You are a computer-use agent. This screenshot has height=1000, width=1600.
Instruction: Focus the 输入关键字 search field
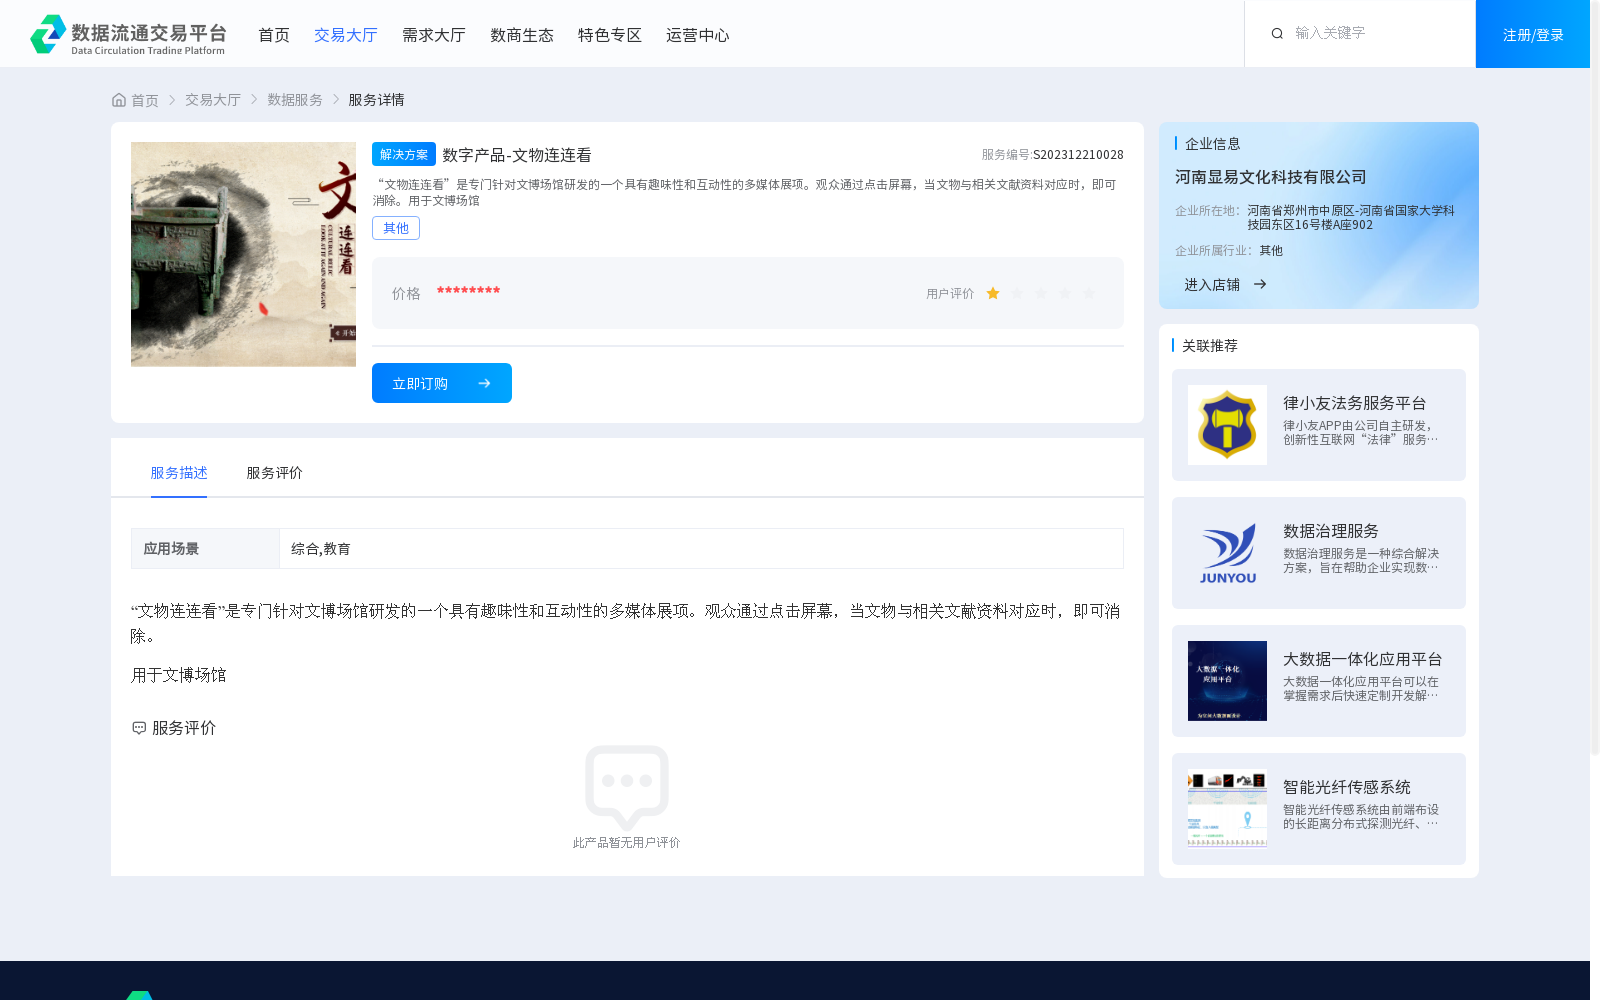pos(1375,33)
